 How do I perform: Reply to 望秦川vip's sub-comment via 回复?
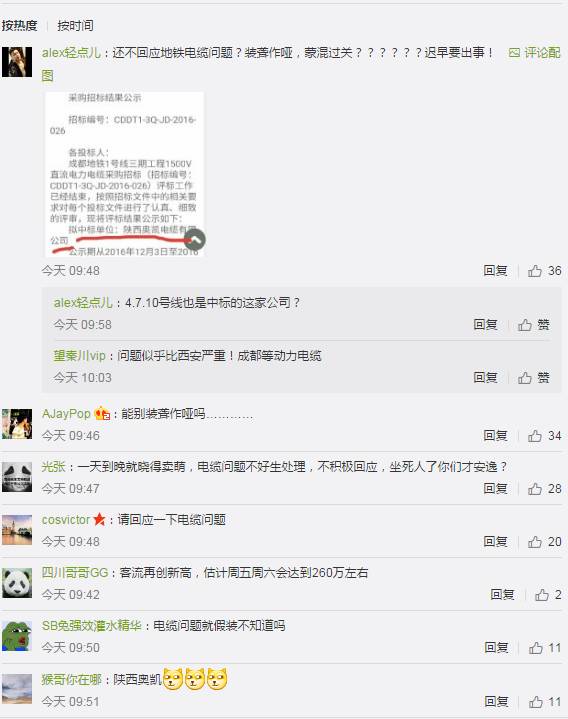[x=485, y=378]
